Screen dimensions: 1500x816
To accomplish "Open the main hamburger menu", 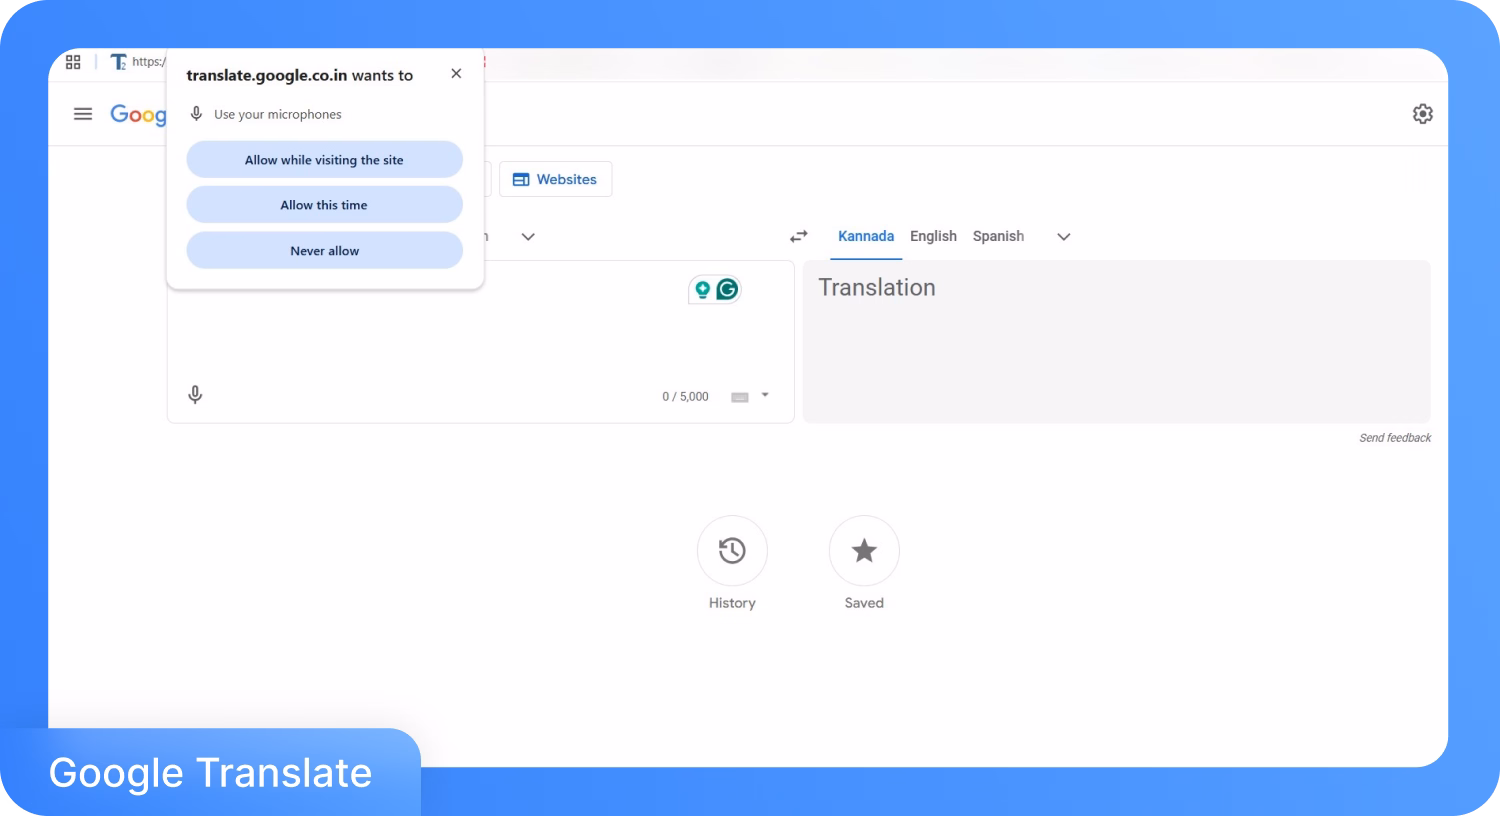I will pos(83,114).
